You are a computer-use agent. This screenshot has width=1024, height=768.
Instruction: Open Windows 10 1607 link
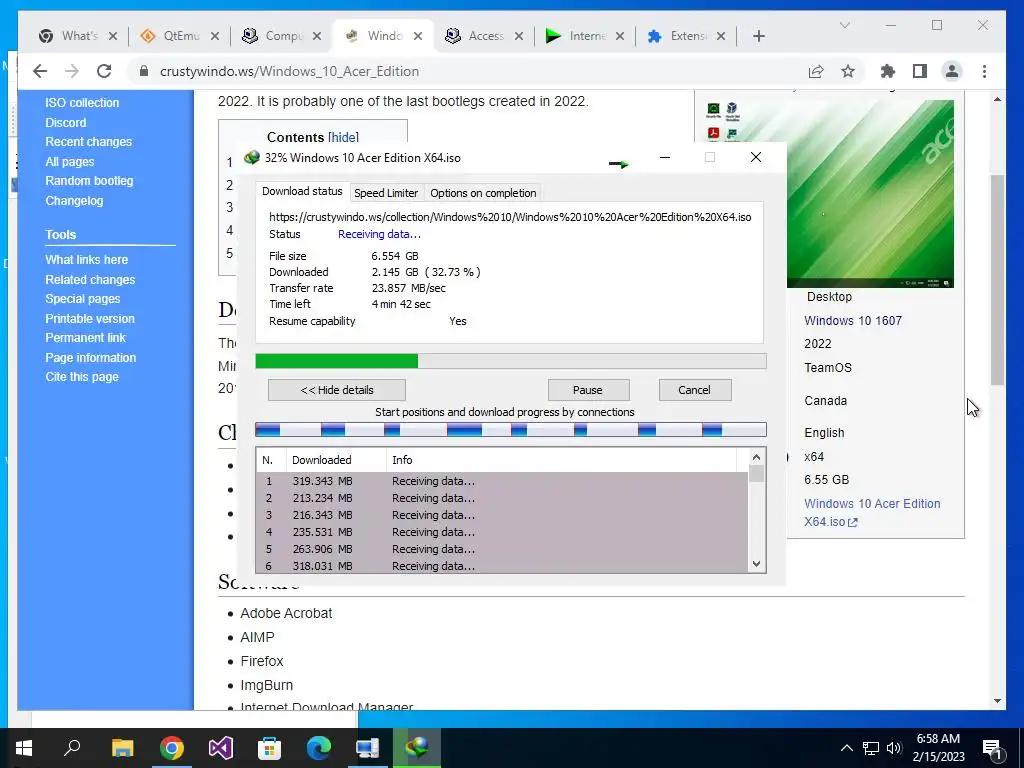tap(853, 321)
